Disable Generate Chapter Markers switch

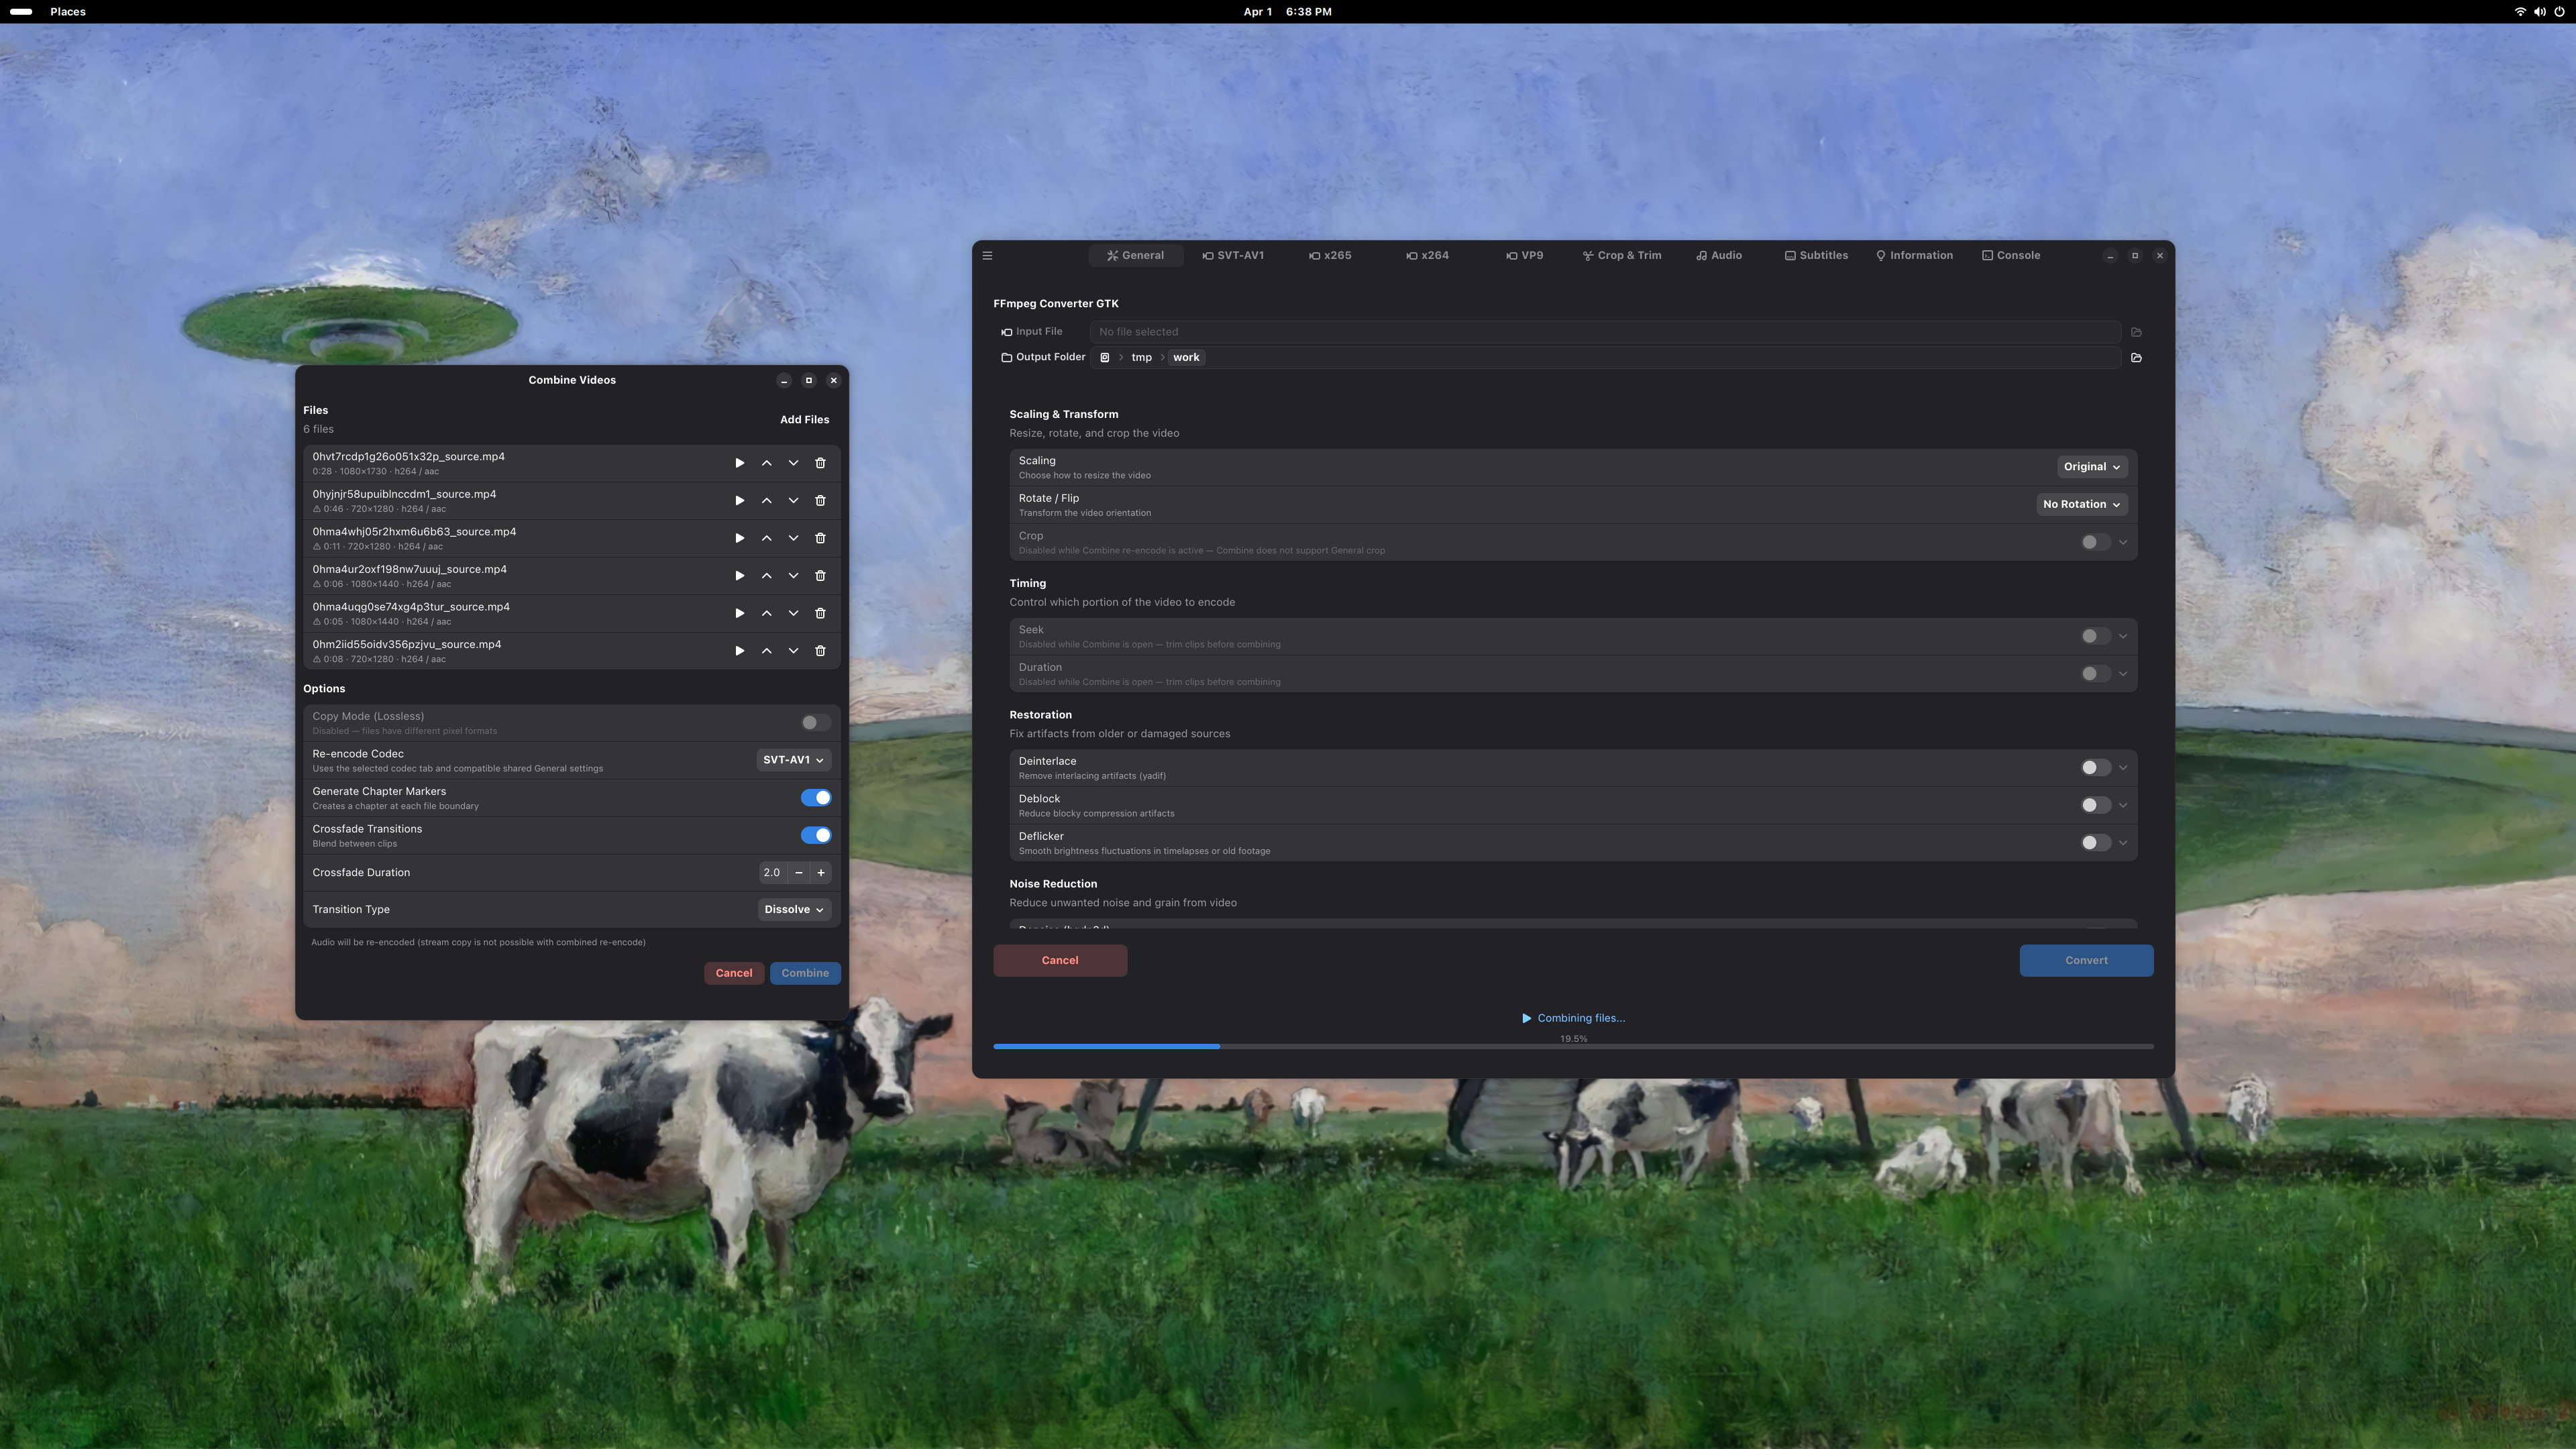point(815,798)
